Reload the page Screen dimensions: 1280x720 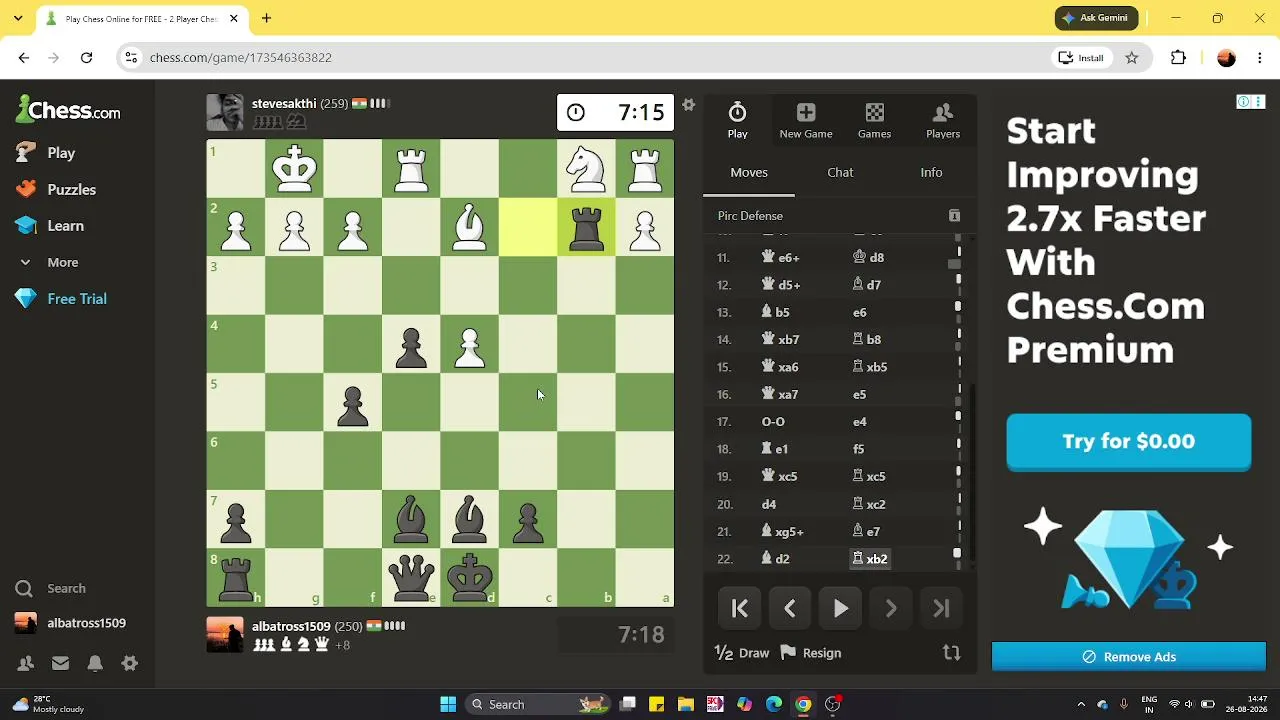(x=86, y=58)
